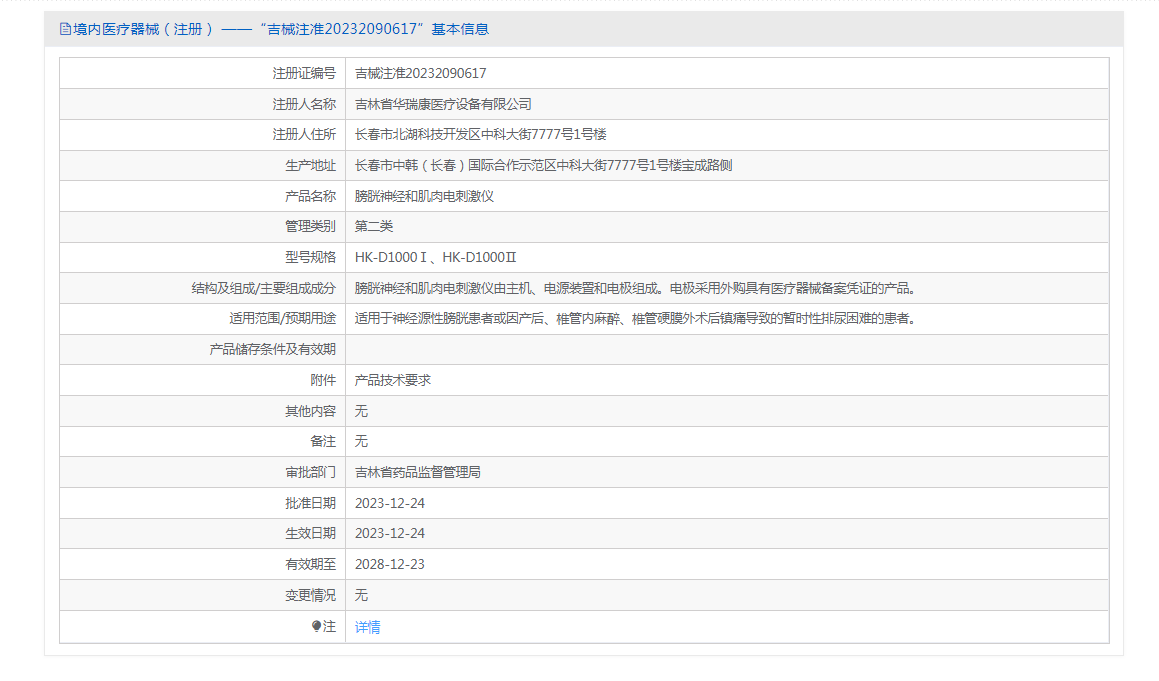Click the 管理类别 label
Image resolution: width=1159 pixels, height=681 pixels.
click(310, 226)
